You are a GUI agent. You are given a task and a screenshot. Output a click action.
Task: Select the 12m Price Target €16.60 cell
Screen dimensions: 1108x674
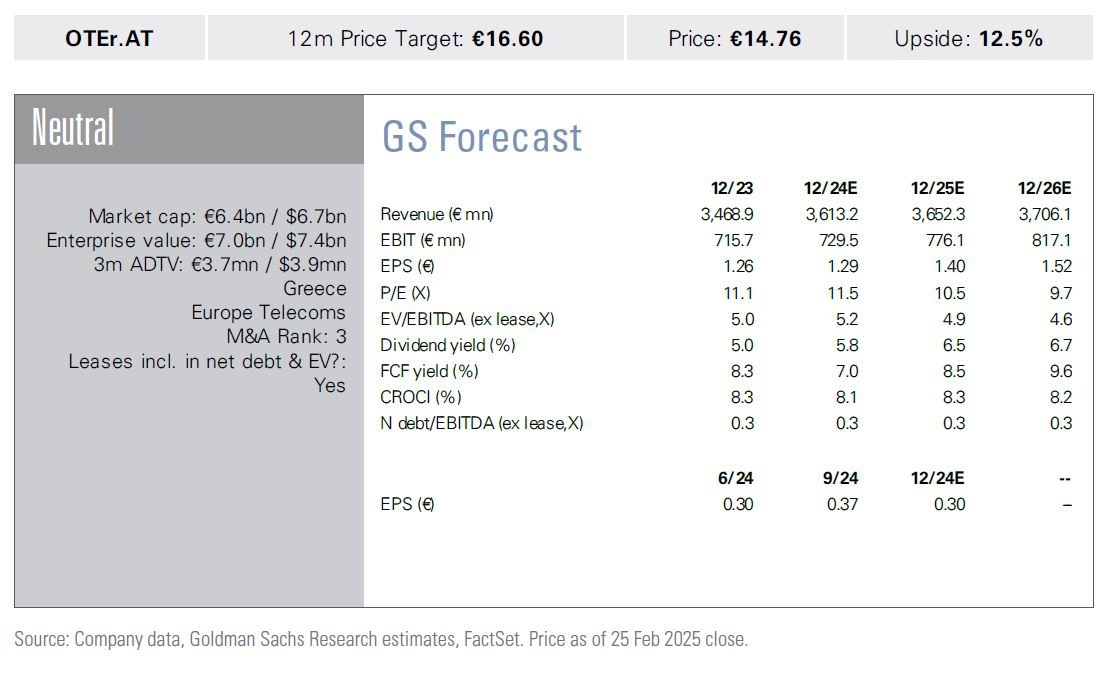[x=415, y=39]
